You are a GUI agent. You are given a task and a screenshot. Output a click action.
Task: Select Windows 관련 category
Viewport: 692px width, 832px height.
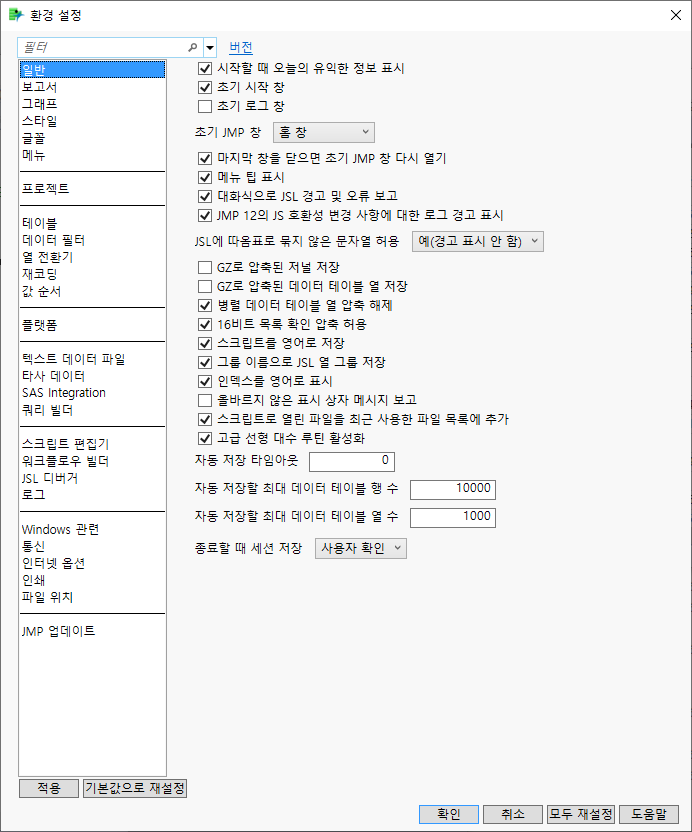click(92, 529)
